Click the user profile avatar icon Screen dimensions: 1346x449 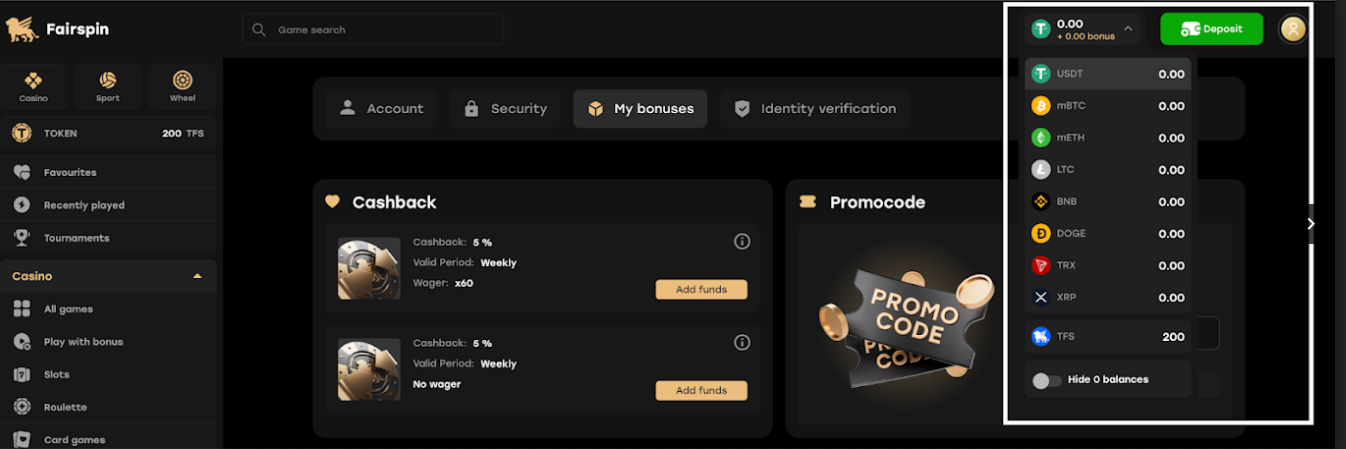(x=1293, y=29)
